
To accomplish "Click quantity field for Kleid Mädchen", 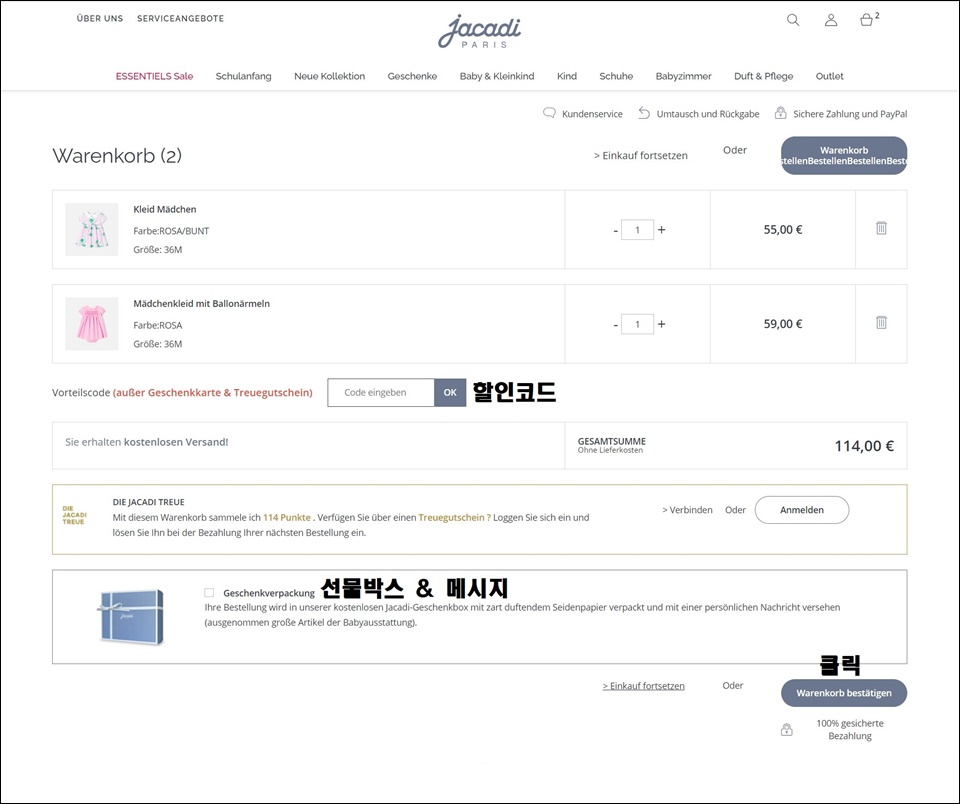I will click(x=637, y=230).
